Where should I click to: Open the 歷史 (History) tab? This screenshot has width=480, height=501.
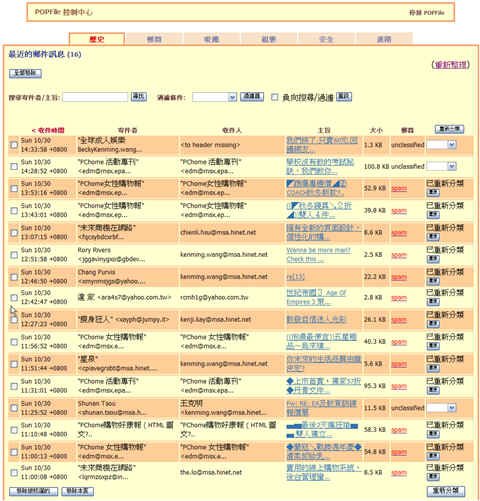[x=97, y=39]
